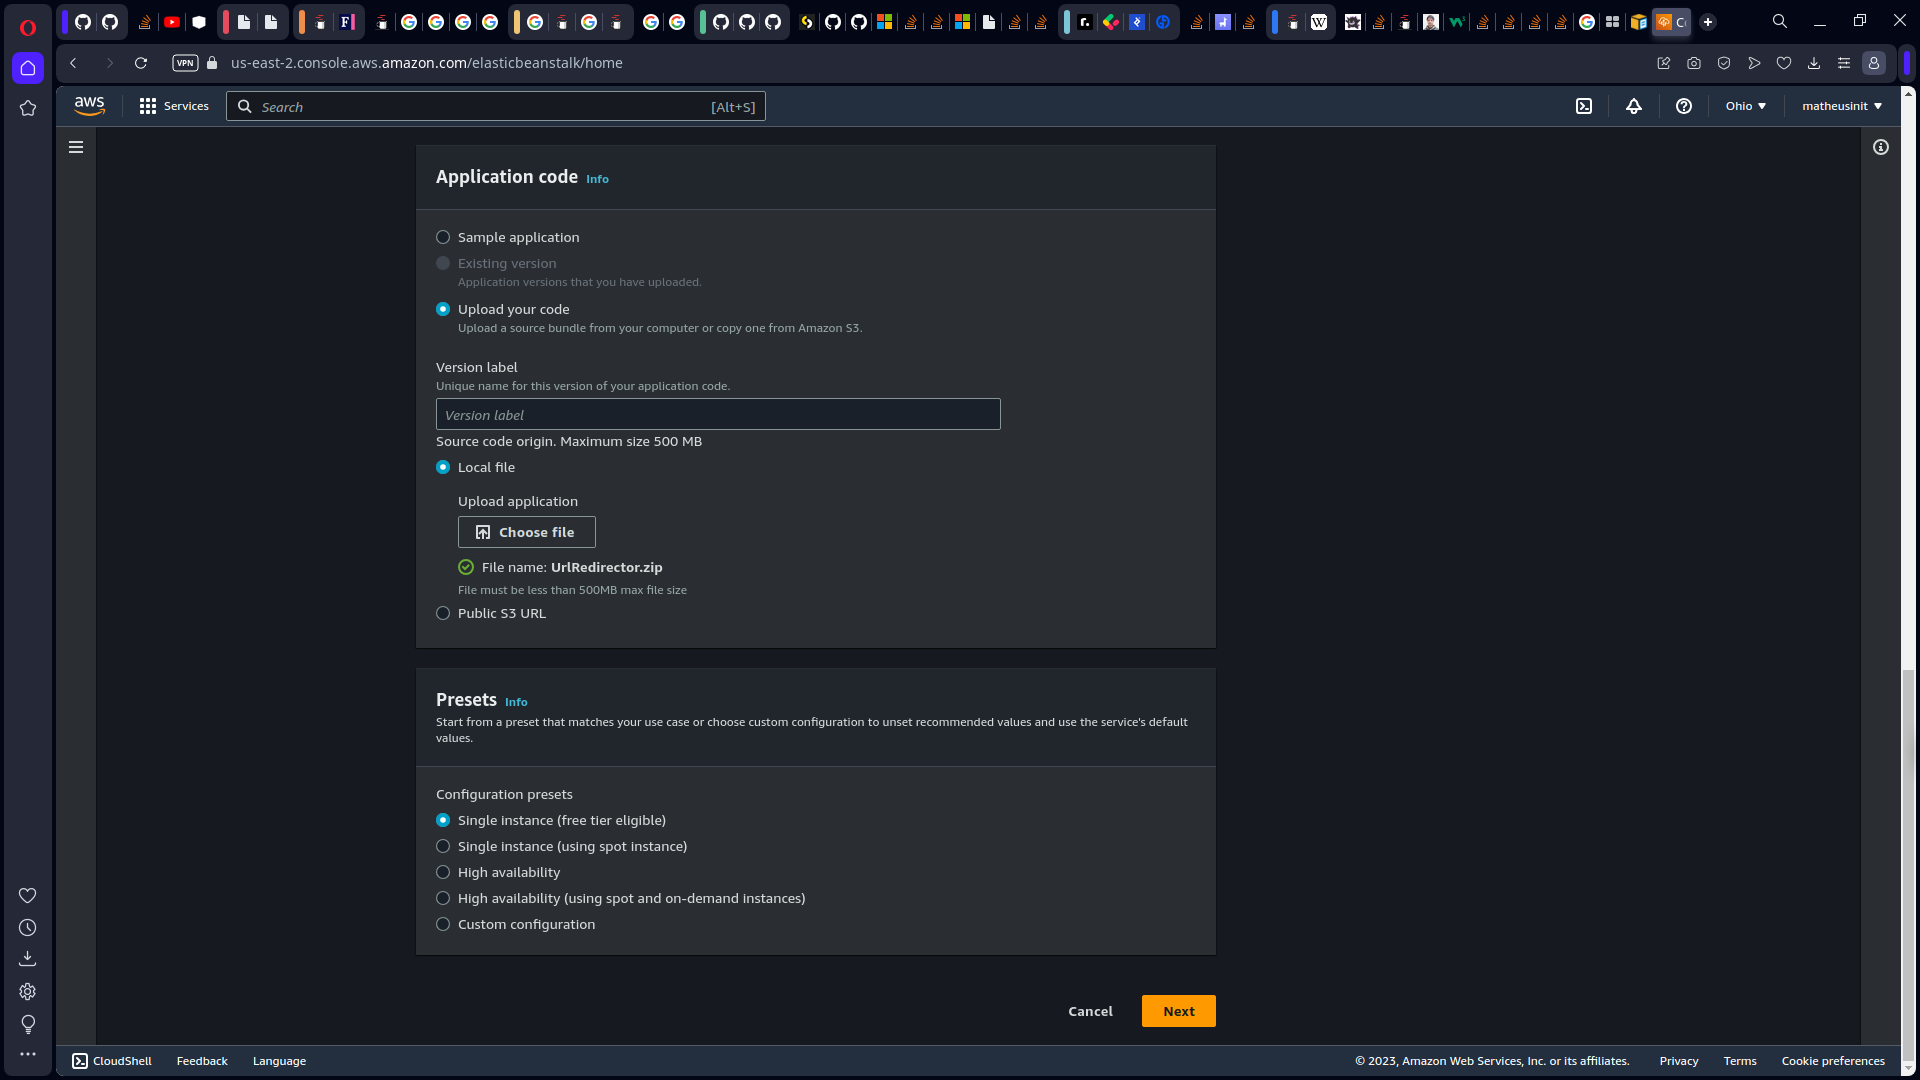Open the AWS help question mark icon
Viewport: 1920px width, 1080px height.
1683,106
